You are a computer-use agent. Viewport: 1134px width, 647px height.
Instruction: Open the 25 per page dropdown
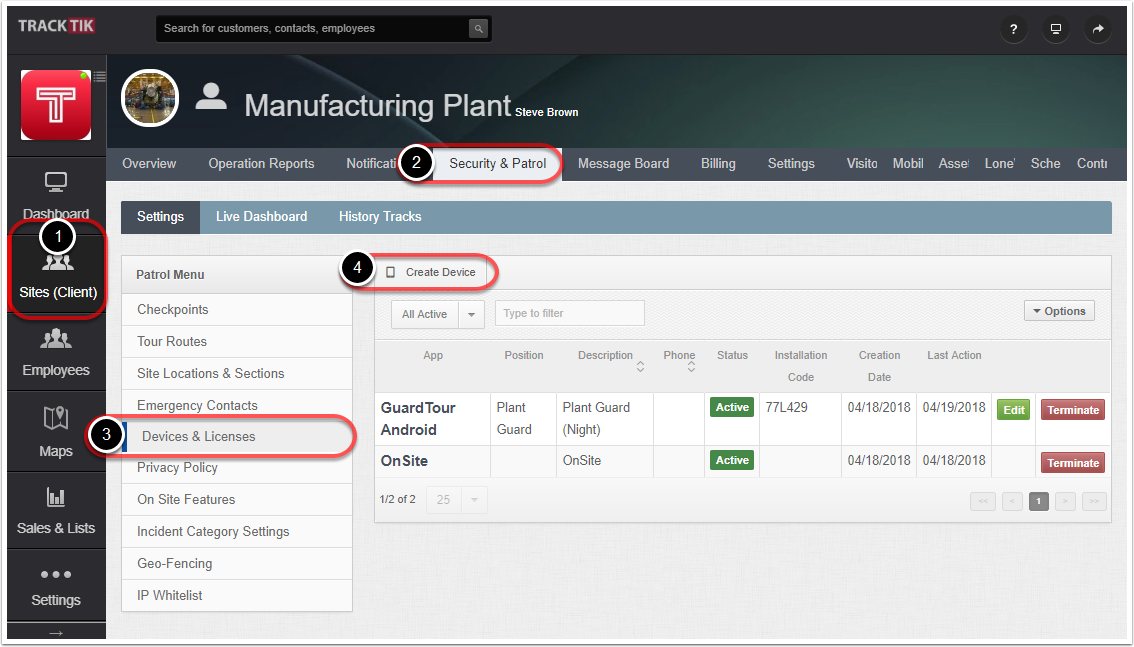point(457,500)
